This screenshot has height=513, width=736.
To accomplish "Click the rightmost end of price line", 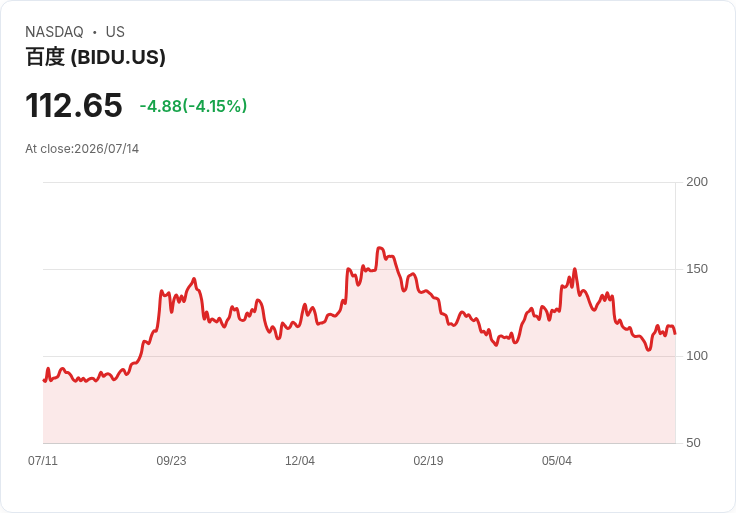I will [x=675, y=334].
